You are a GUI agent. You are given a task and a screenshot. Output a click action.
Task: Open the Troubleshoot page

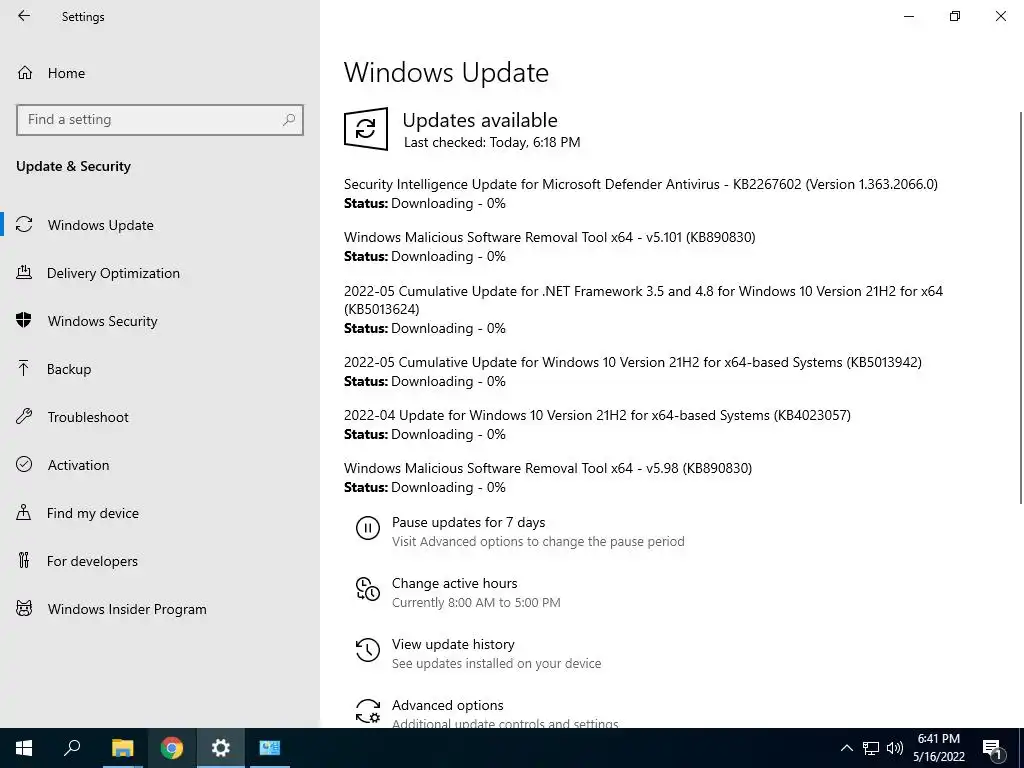pyautogui.click(x=88, y=417)
